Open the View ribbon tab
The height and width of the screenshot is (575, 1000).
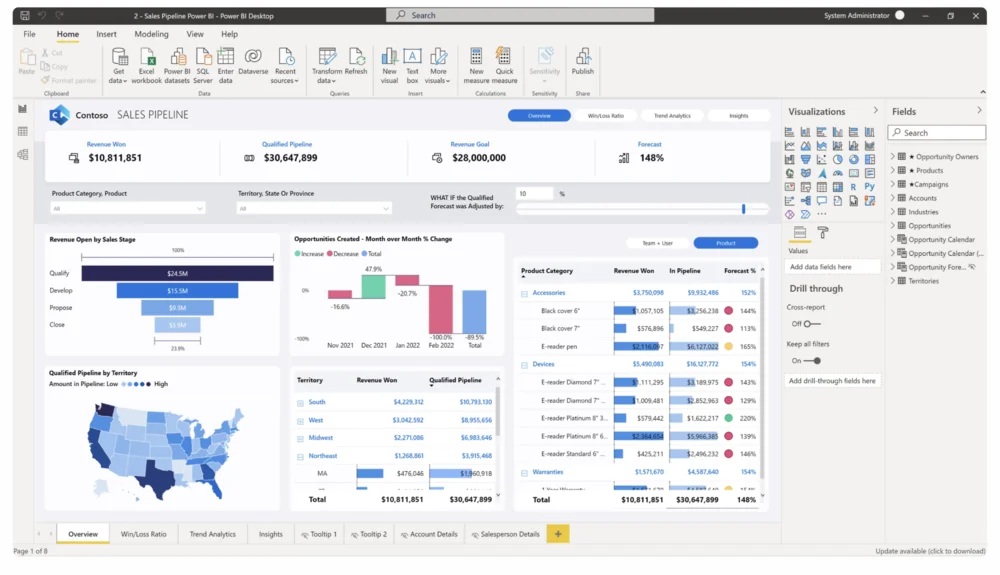tap(195, 34)
